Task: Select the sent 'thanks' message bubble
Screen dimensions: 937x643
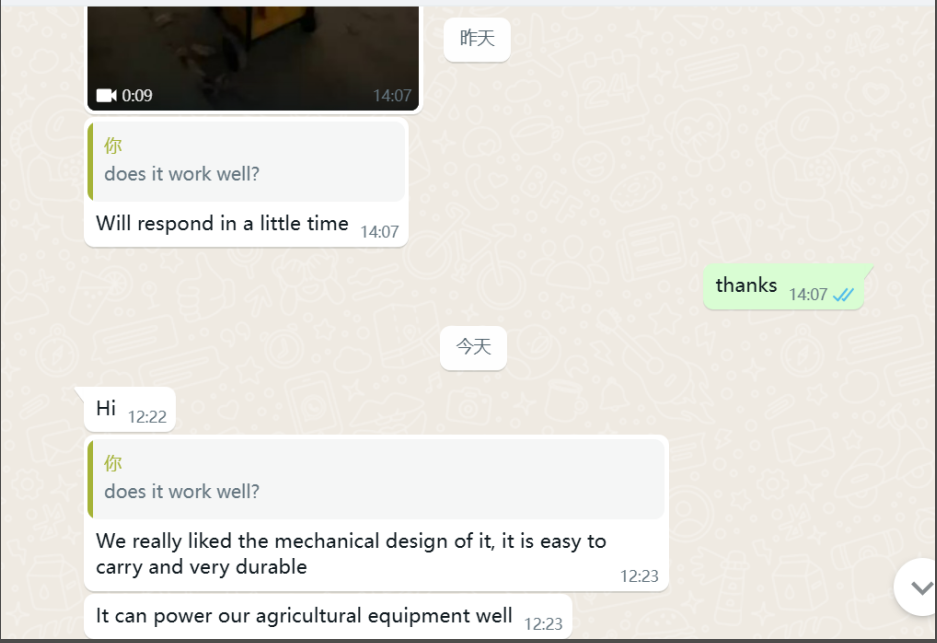Action: (x=784, y=287)
